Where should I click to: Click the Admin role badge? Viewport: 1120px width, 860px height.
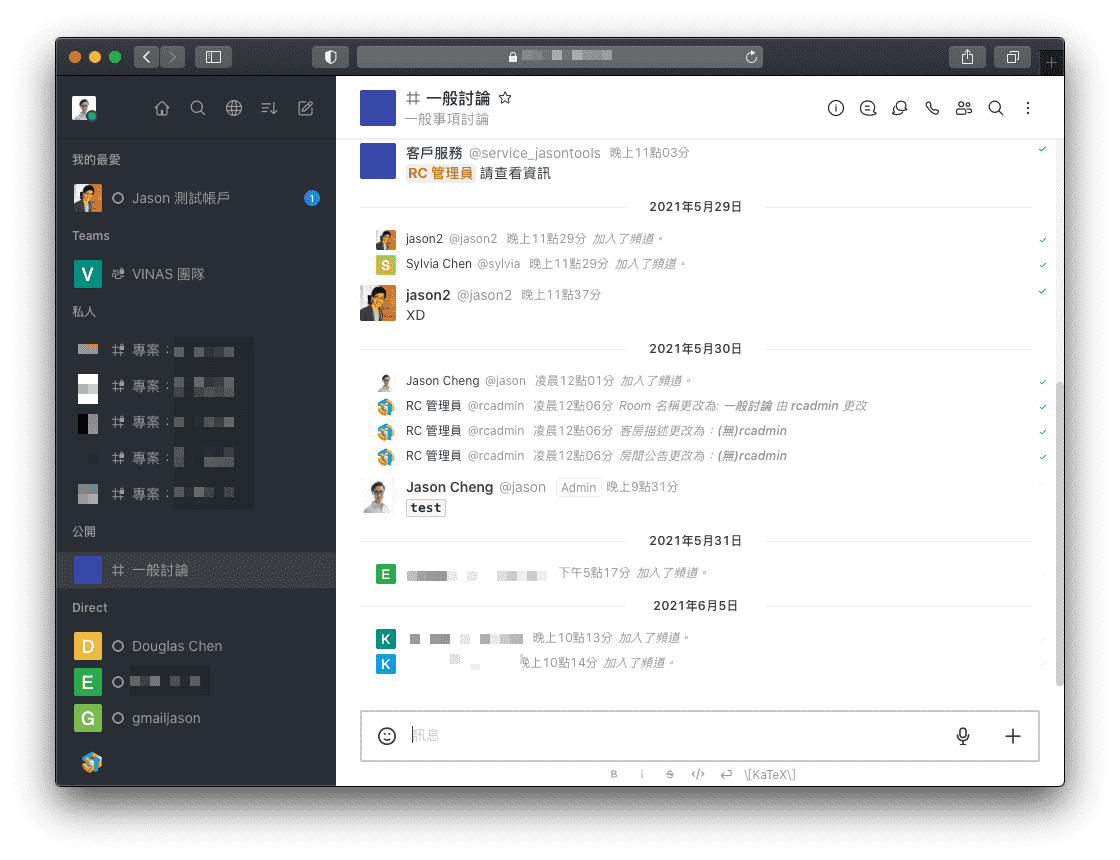[579, 487]
